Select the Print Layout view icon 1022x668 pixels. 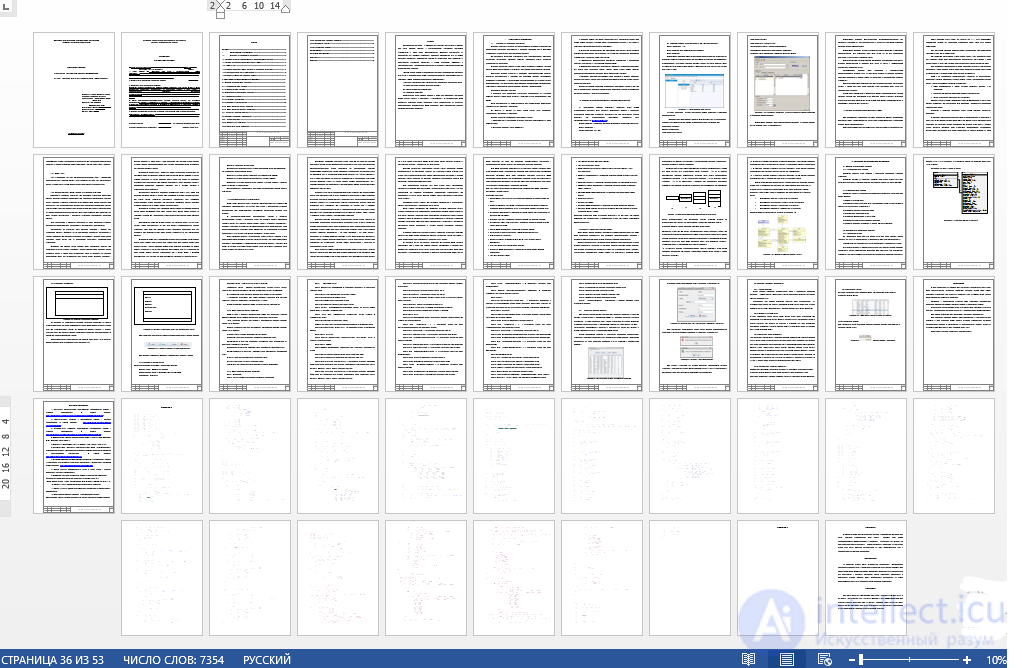[787, 660]
